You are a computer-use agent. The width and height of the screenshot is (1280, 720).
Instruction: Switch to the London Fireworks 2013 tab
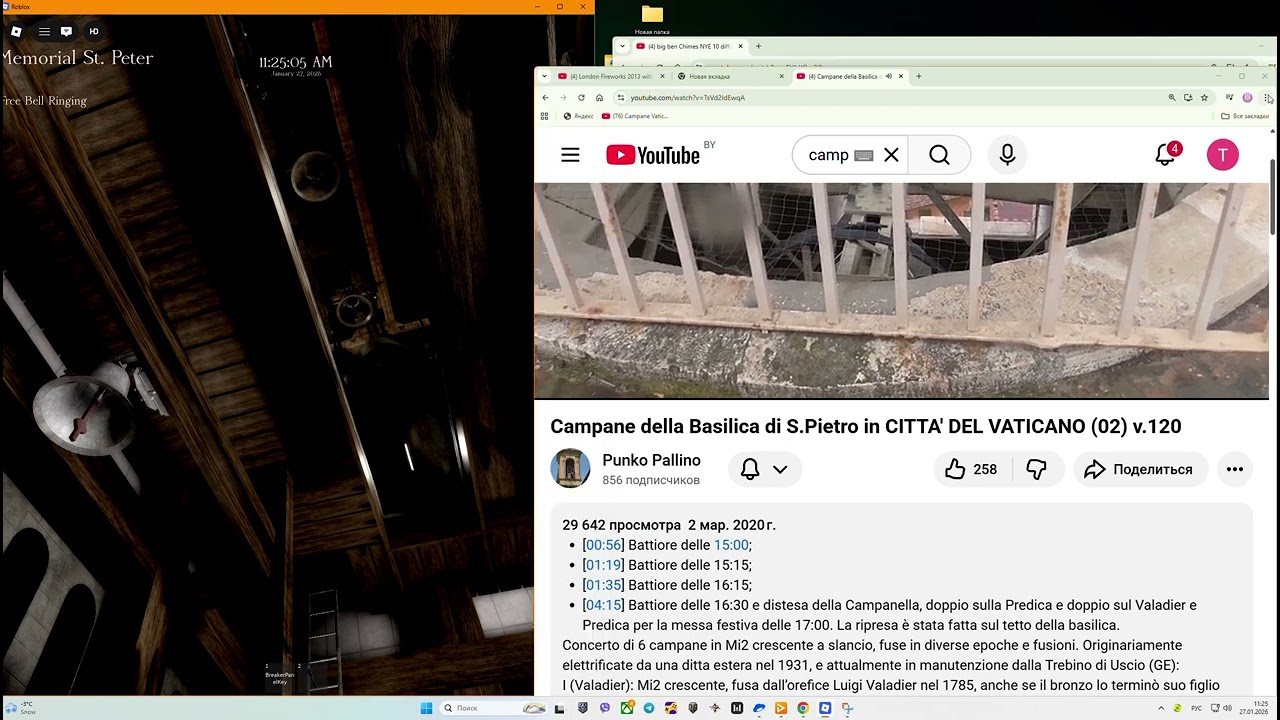pos(610,76)
